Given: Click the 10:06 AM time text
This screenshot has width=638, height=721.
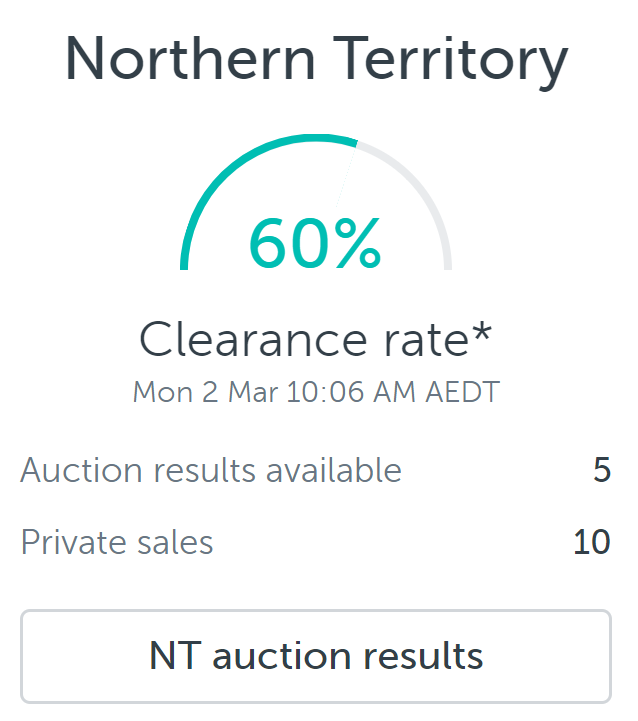Looking at the screenshot, I should coord(351,392).
